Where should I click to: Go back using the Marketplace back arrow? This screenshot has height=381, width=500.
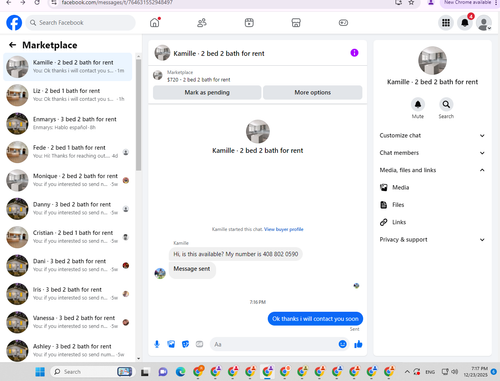12,45
